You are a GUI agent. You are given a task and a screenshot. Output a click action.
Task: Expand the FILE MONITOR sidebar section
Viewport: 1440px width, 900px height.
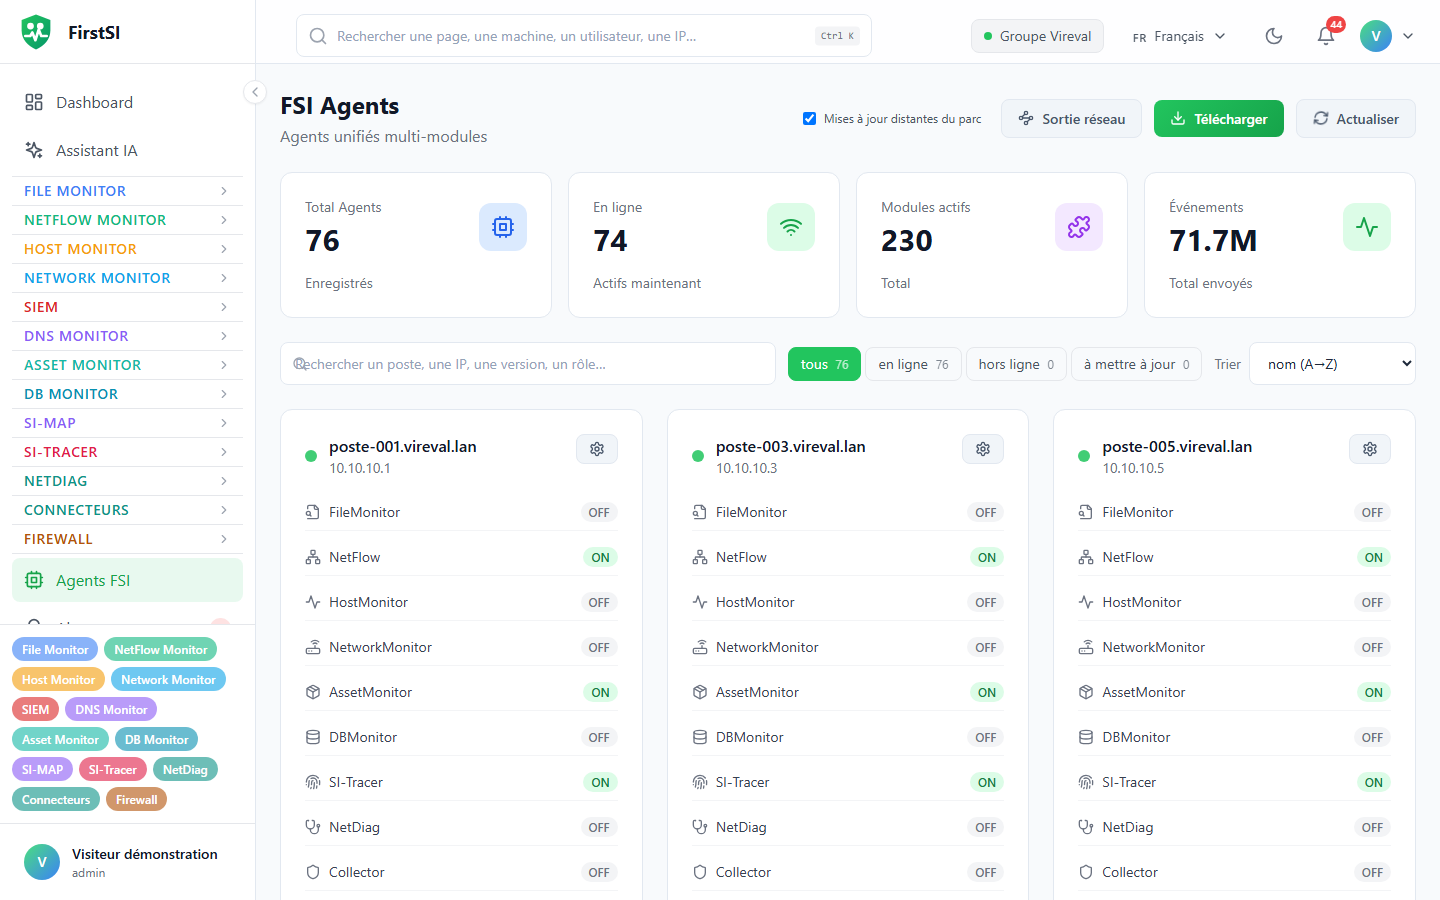click(127, 191)
